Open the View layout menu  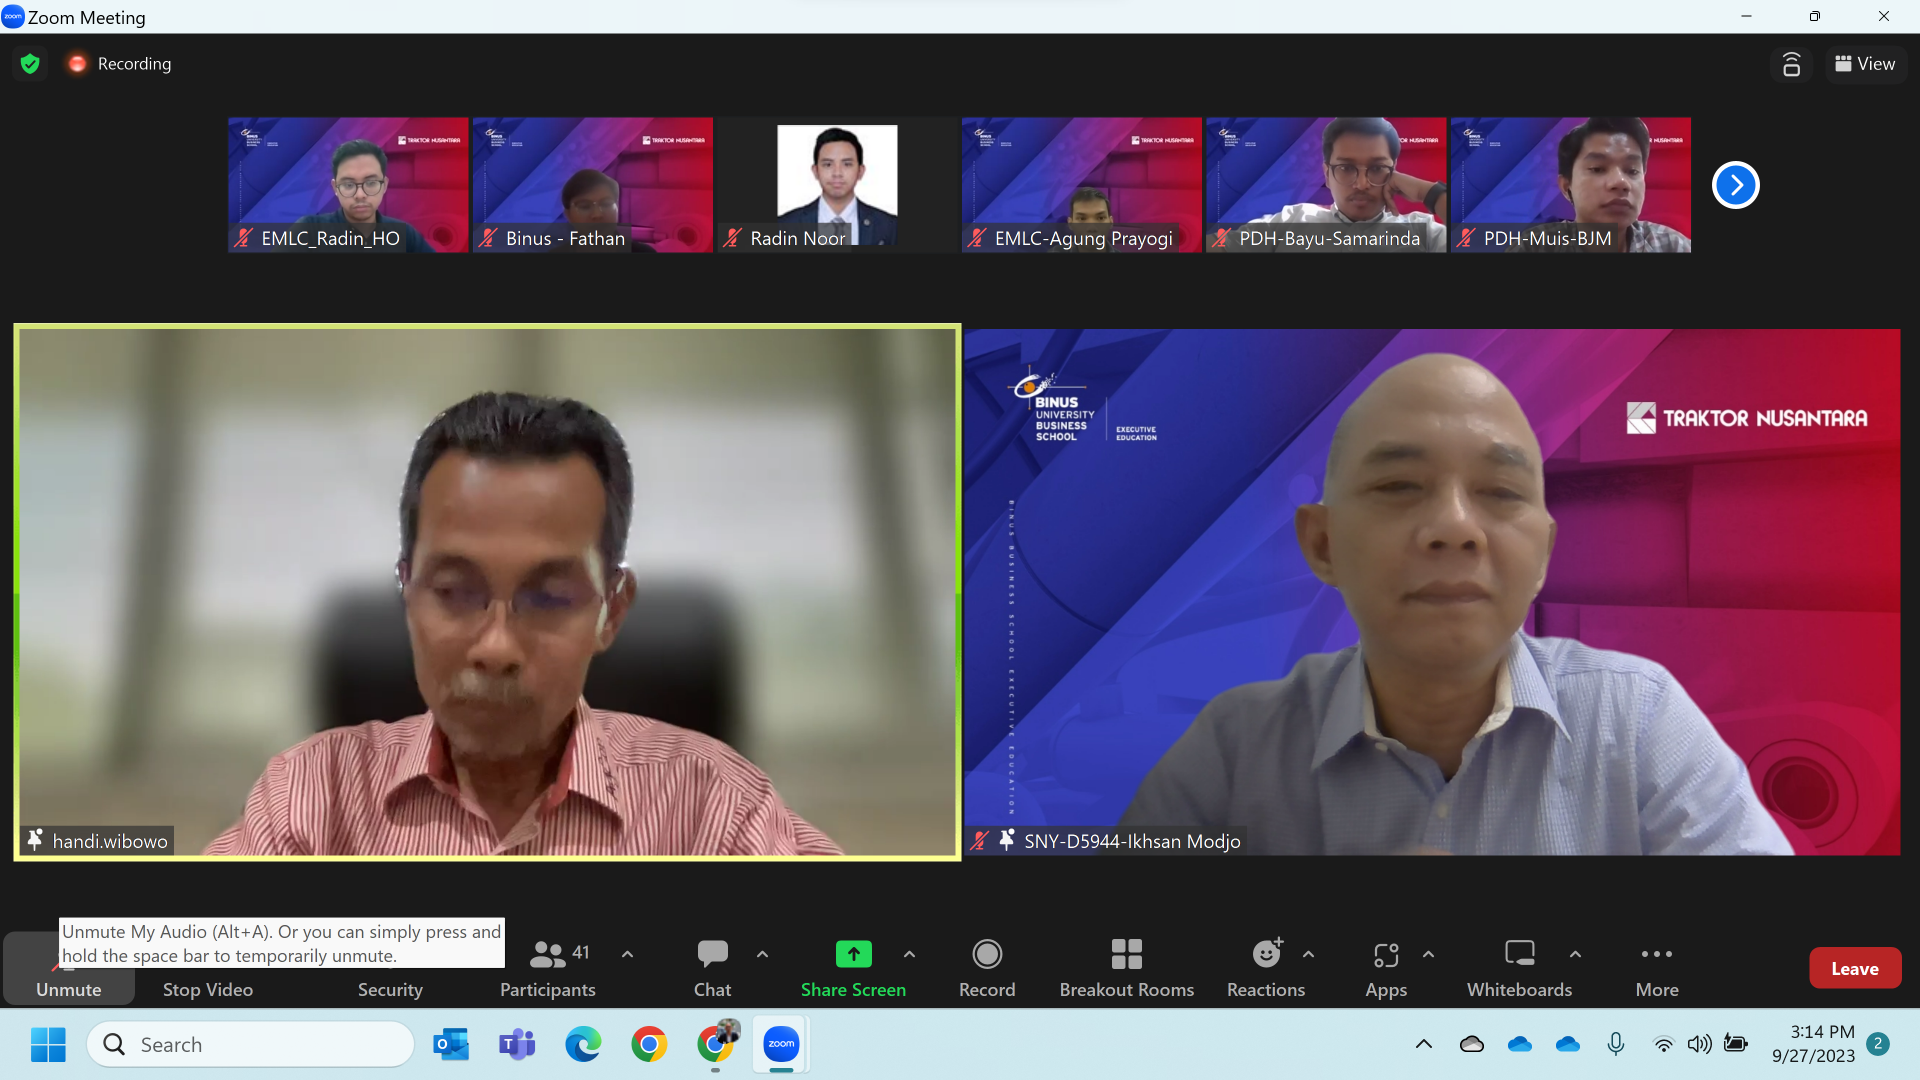tap(1865, 64)
